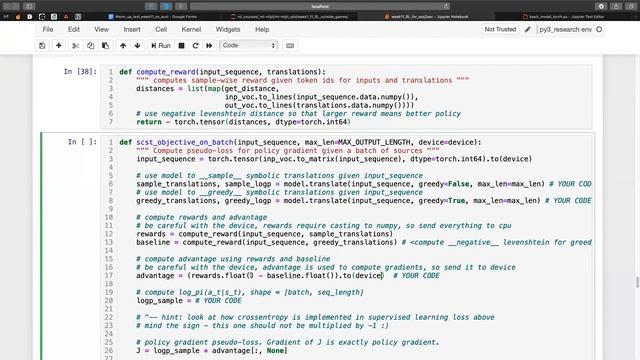Click the py3_research env kernel name
Viewport: 640px width, 360px height.
565,29
